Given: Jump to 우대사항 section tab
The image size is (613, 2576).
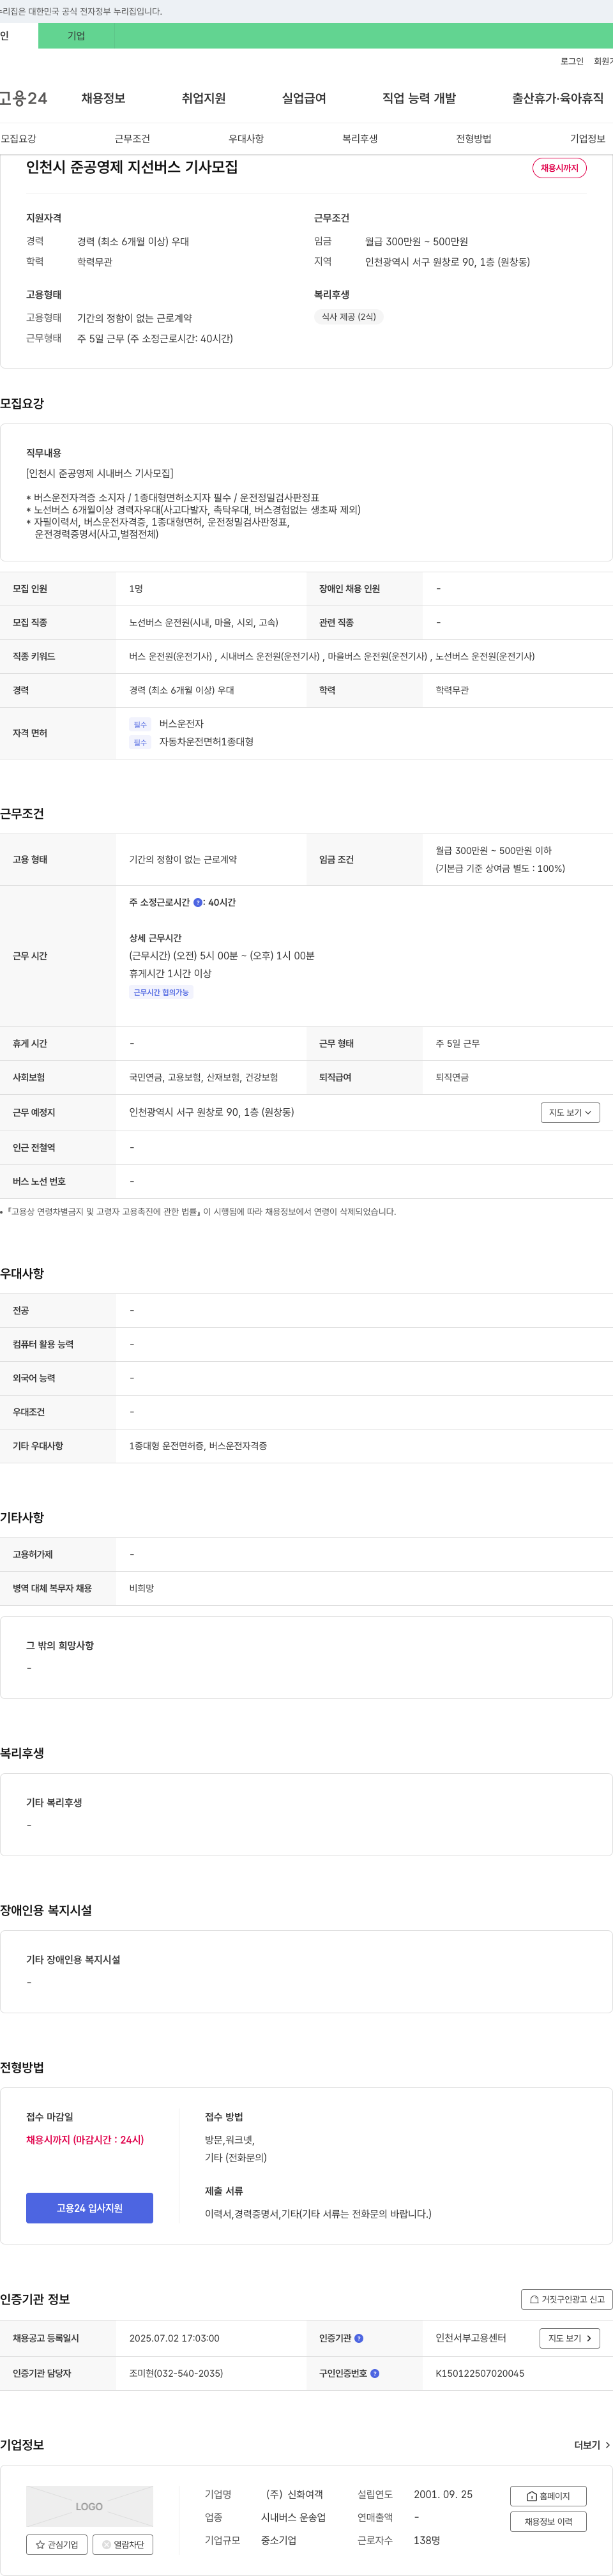Looking at the screenshot, I should (246, 139).
